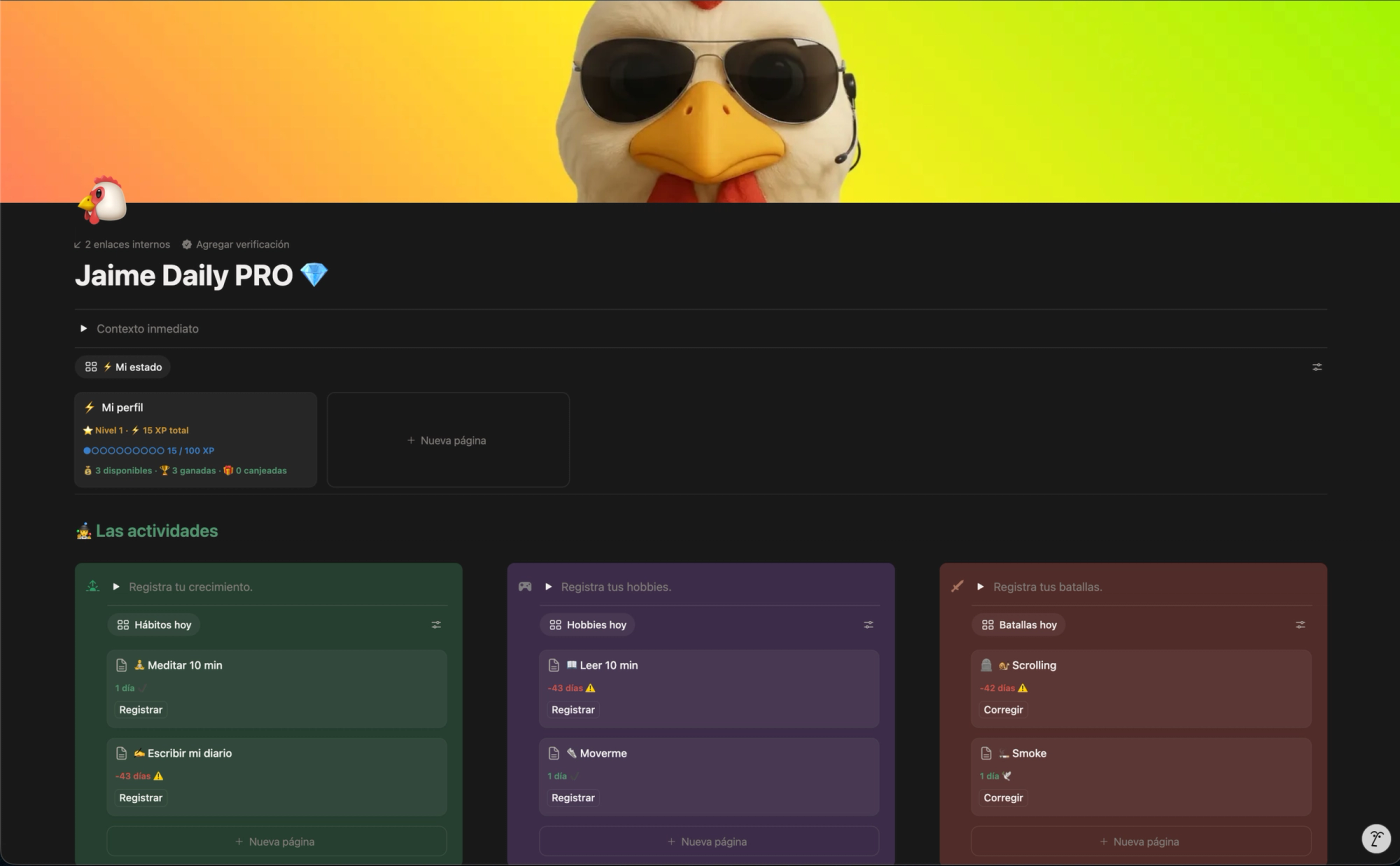Select the Hábitos hoy view tab
The image size is (1400, 866).
coord(153,625)
